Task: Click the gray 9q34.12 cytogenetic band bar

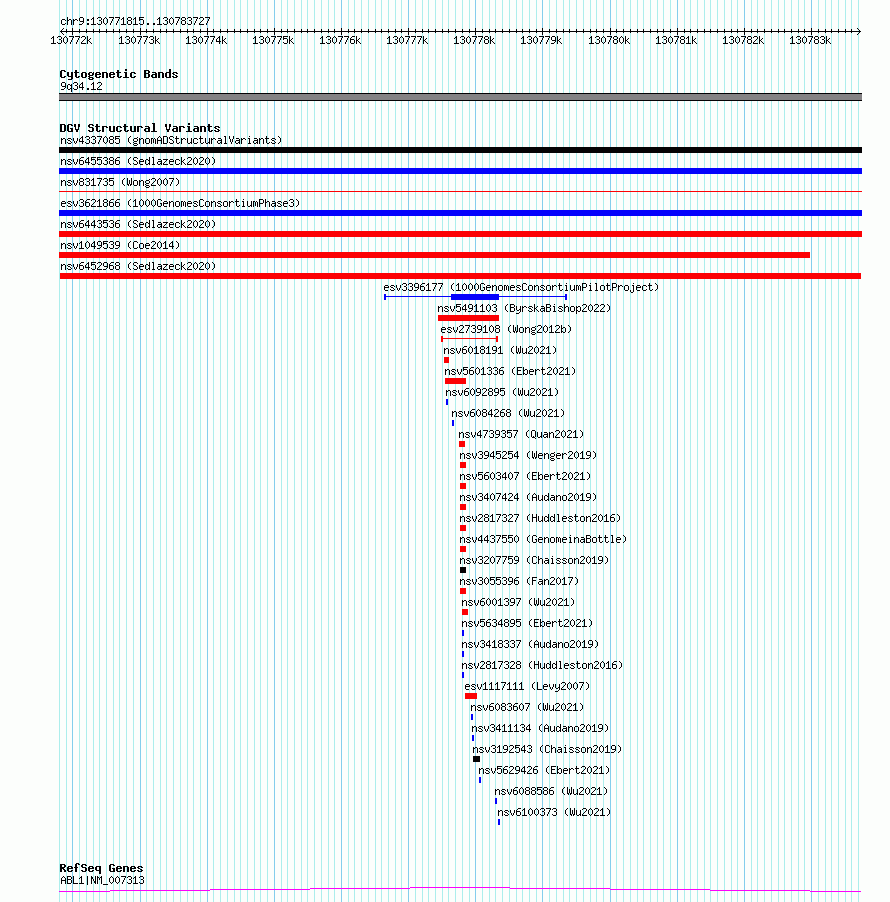Action: click(460, 97)
